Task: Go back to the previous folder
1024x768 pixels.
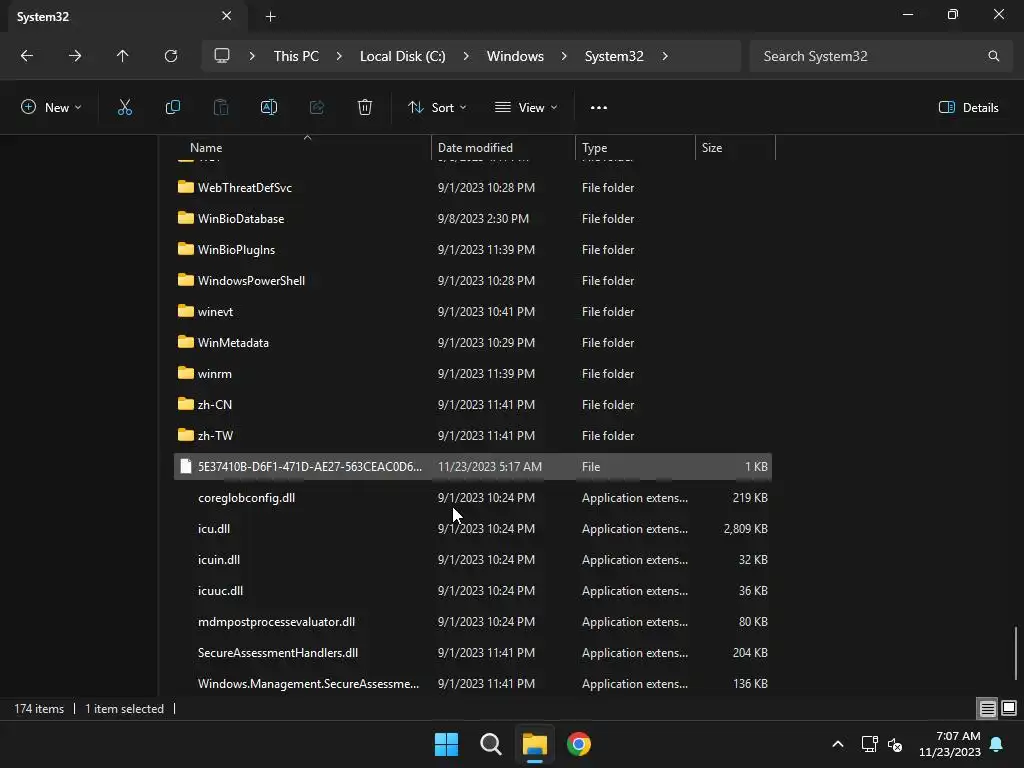Action: pos(27,56)
